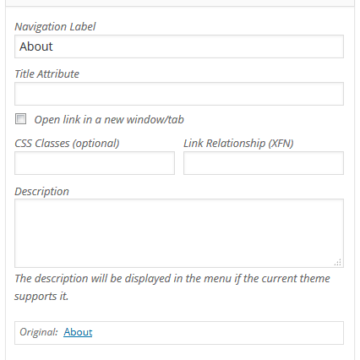Click the 'Original:' label text
This screenshot has width=360, height=360.
39,332
